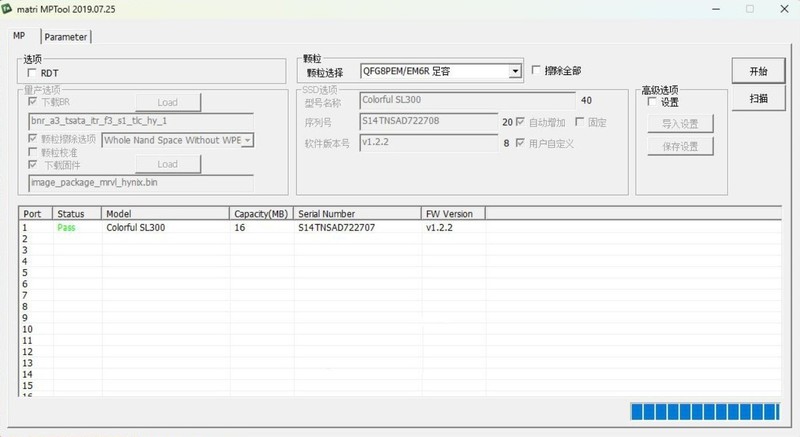Image resolution: width=800 pixels, height=437 pixels.
Task: Click the v1.2.2 firmware cell in row 1
Action: pyautogui.click(x=439, y=227)
